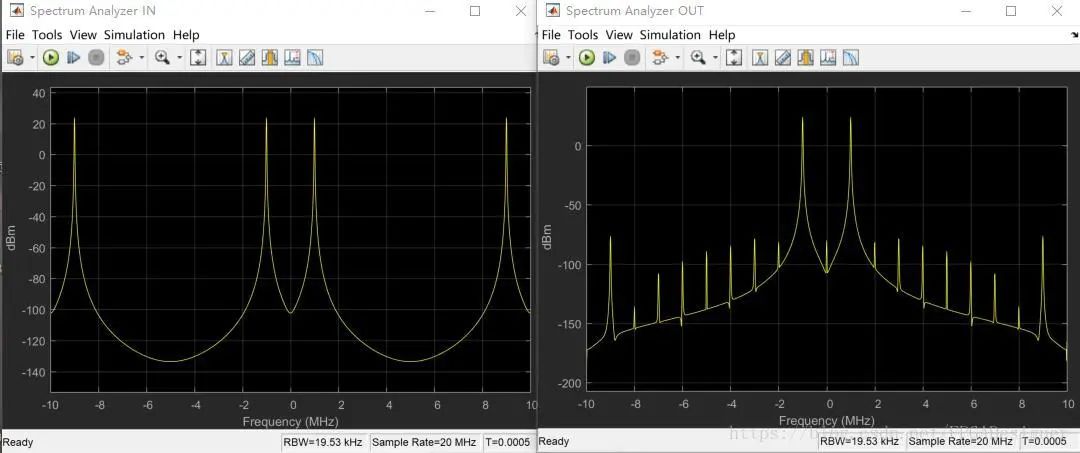Open Help menu in Spectrum Analyzer OUT
Screen dimensions: 1080x453
click(x=722, y=34)
